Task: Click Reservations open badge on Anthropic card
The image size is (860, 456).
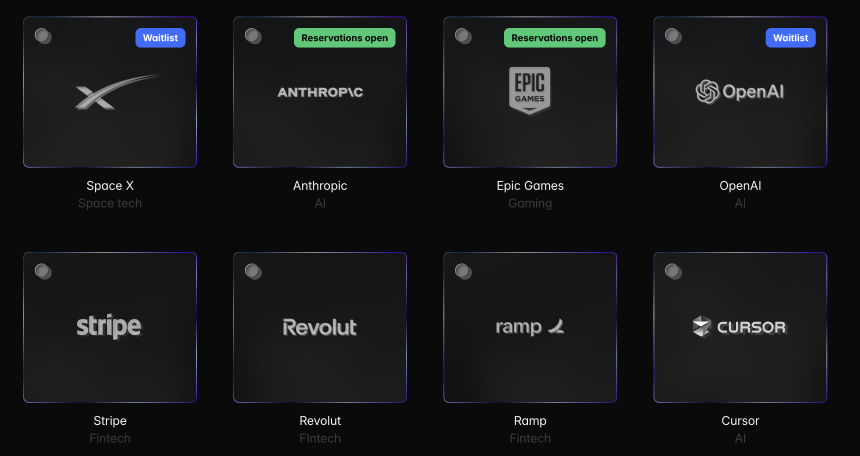Action: click(x=345, y=38)
